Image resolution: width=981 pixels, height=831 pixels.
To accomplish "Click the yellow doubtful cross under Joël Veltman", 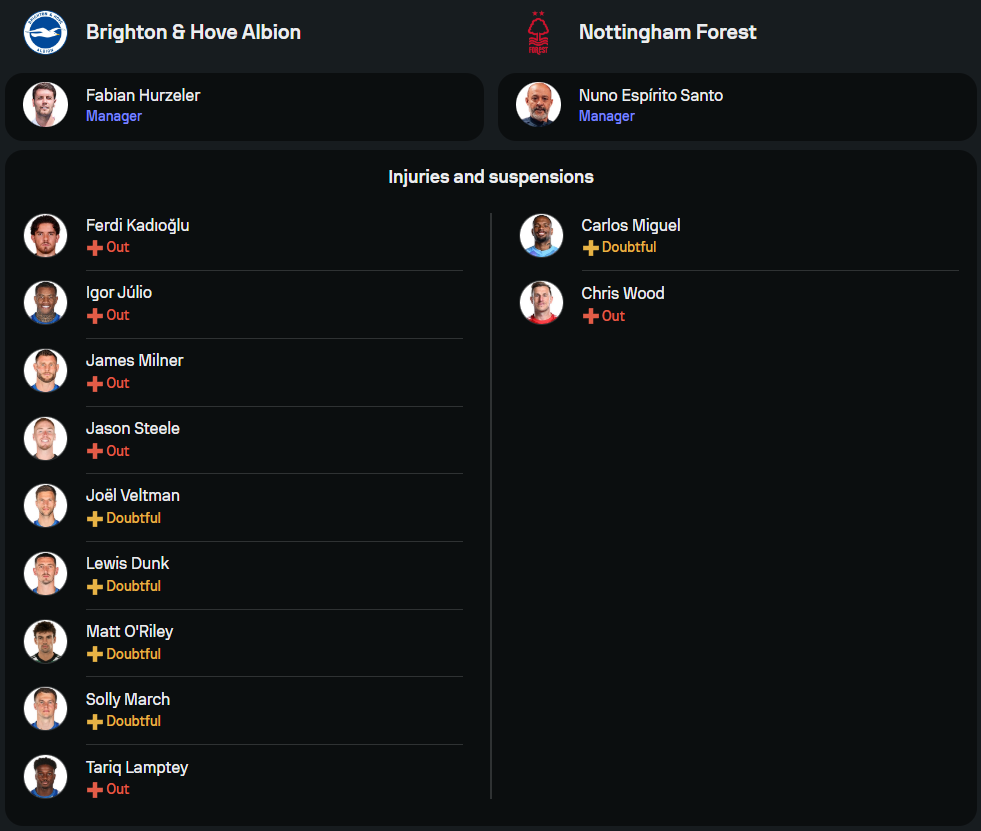I will pos(95,519).
